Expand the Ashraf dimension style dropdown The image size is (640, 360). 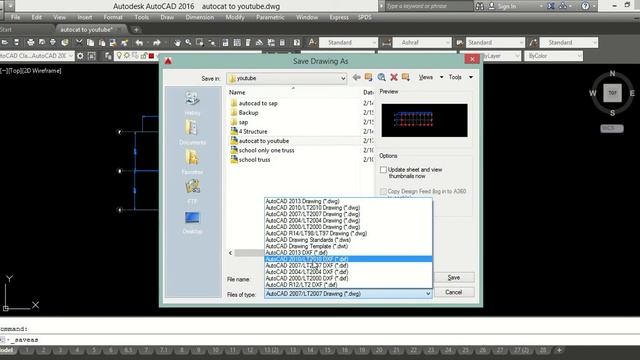point(447,42)
